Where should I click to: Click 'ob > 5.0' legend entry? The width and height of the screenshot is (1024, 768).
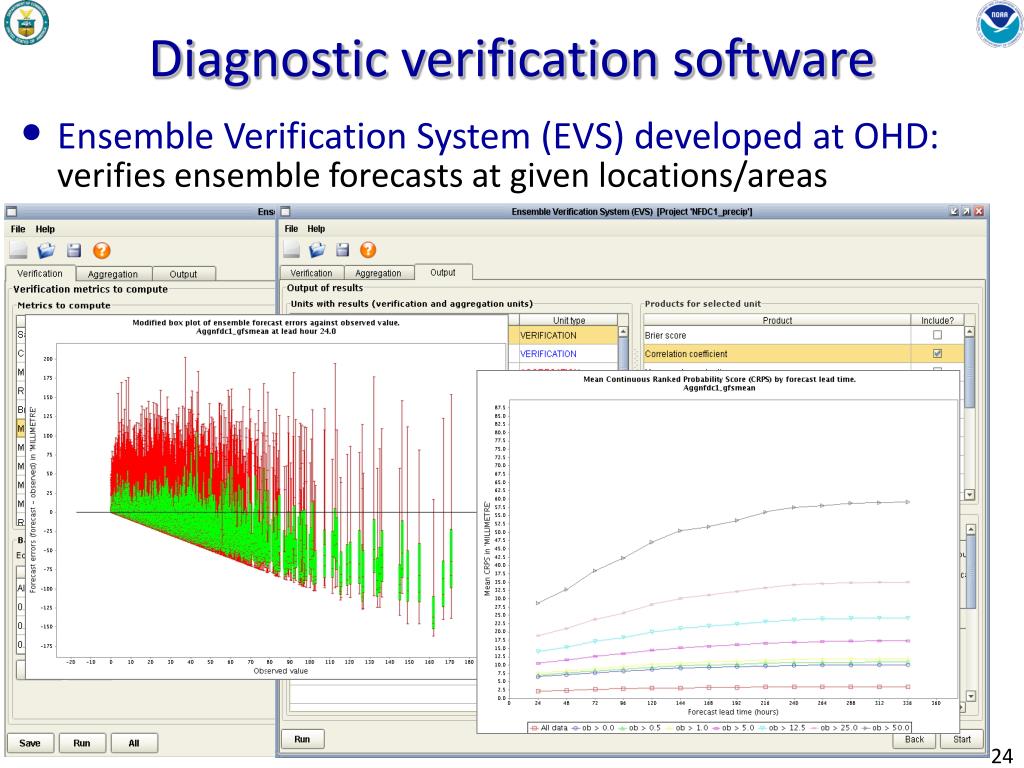tap(733, 728)
